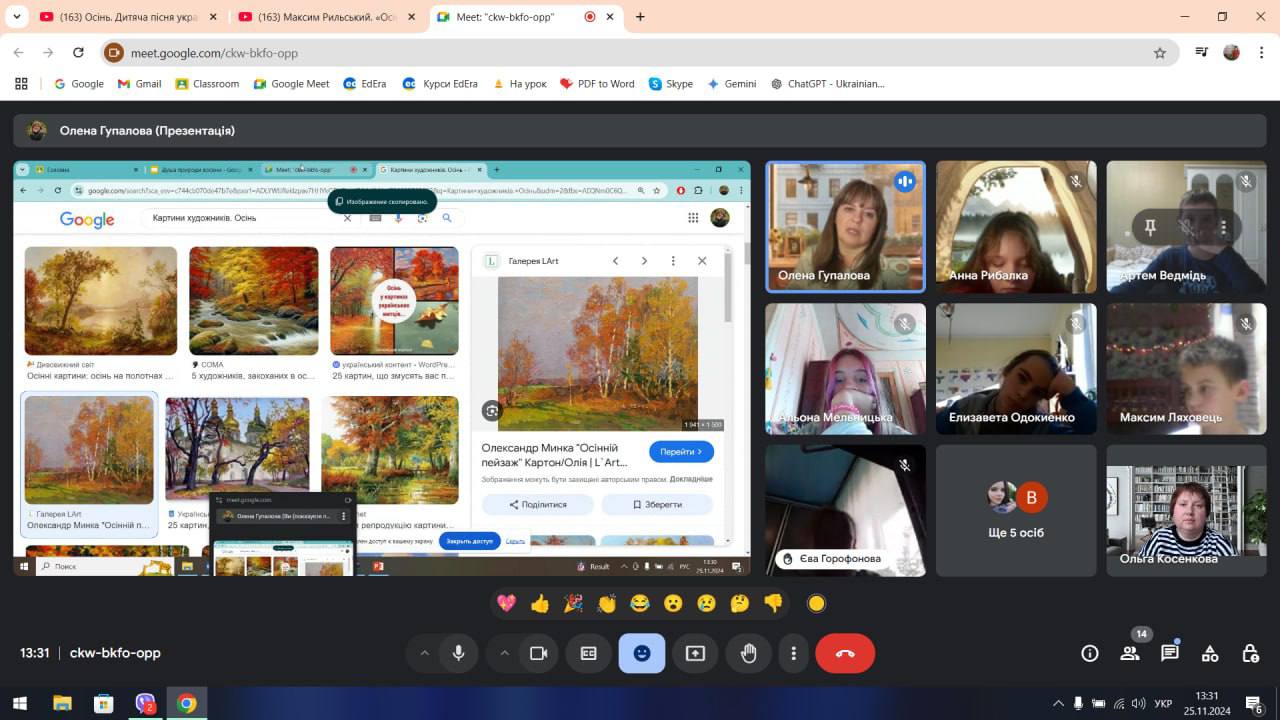Click the present screen icon

click(x=695, y=653)
